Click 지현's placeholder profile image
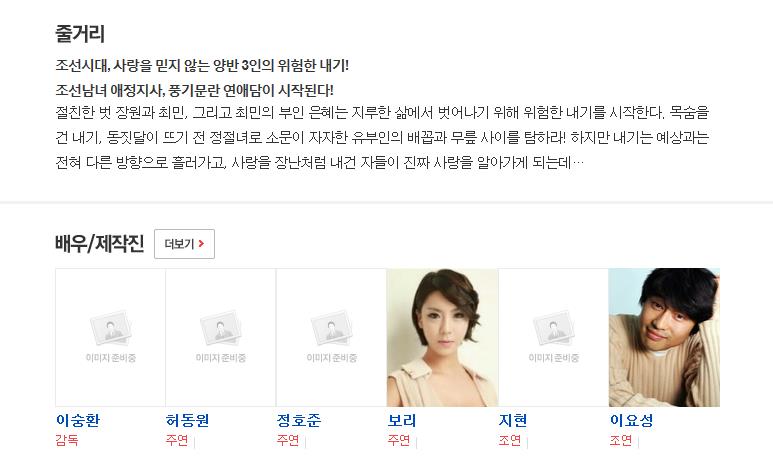The image size is (773, 473). pos(553,337)
